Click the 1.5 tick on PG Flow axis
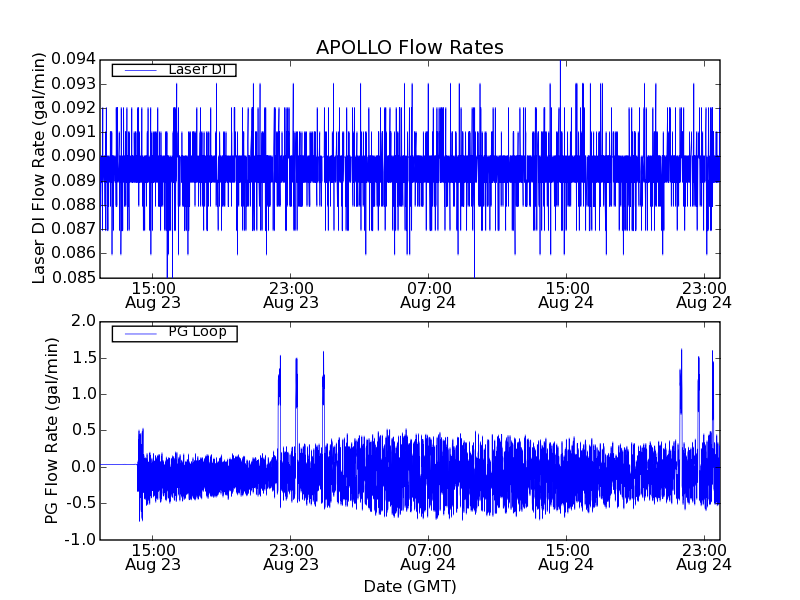The image size is (800, 600). coord(84,358)
